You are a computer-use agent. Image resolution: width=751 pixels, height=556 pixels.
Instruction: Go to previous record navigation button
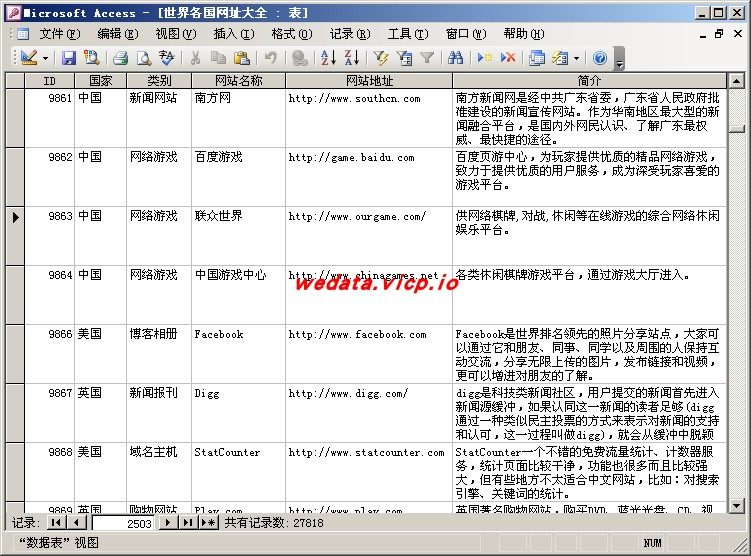(x=77, y=522)
